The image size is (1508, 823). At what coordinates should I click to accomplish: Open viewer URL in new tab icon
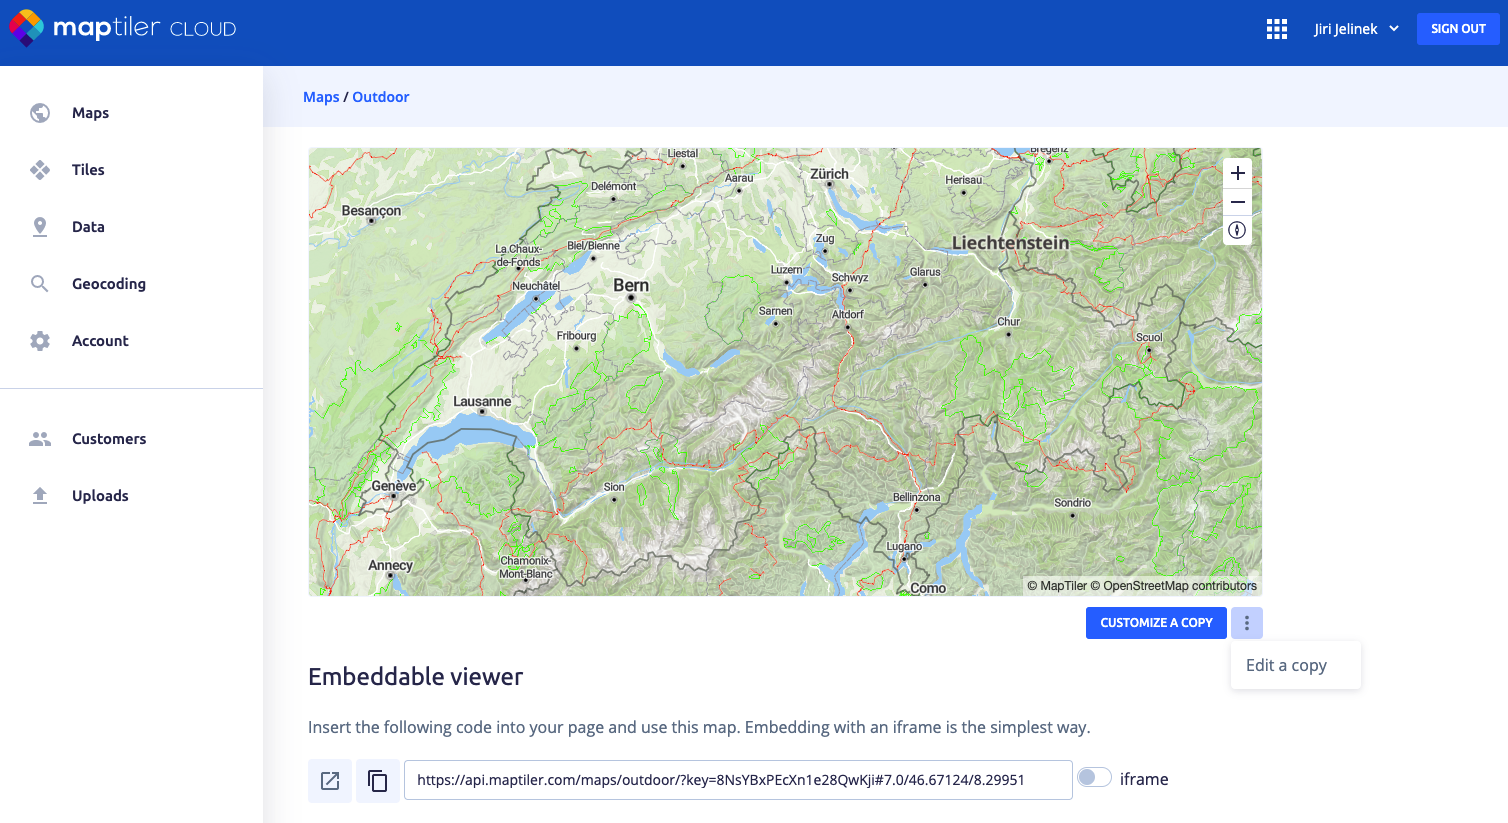330,780
